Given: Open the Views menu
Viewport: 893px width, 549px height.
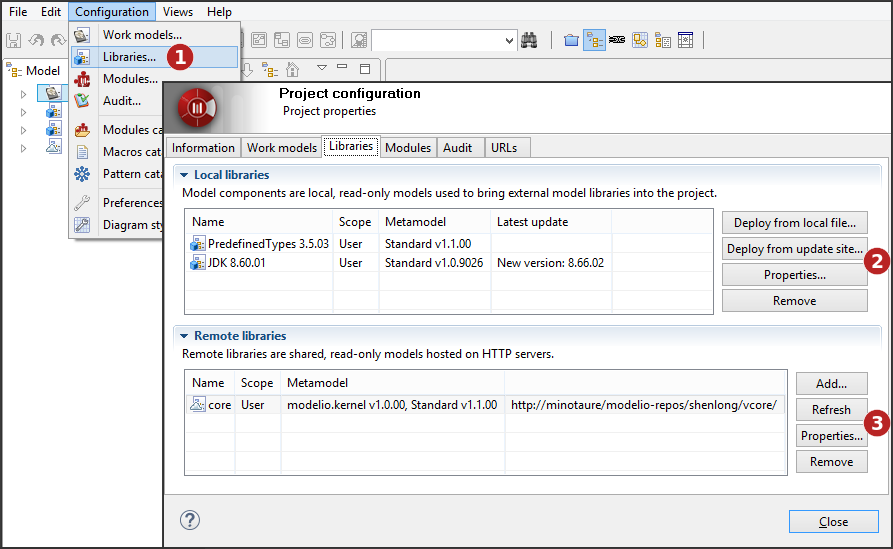Looking at the screenshot, I should 178,12.
